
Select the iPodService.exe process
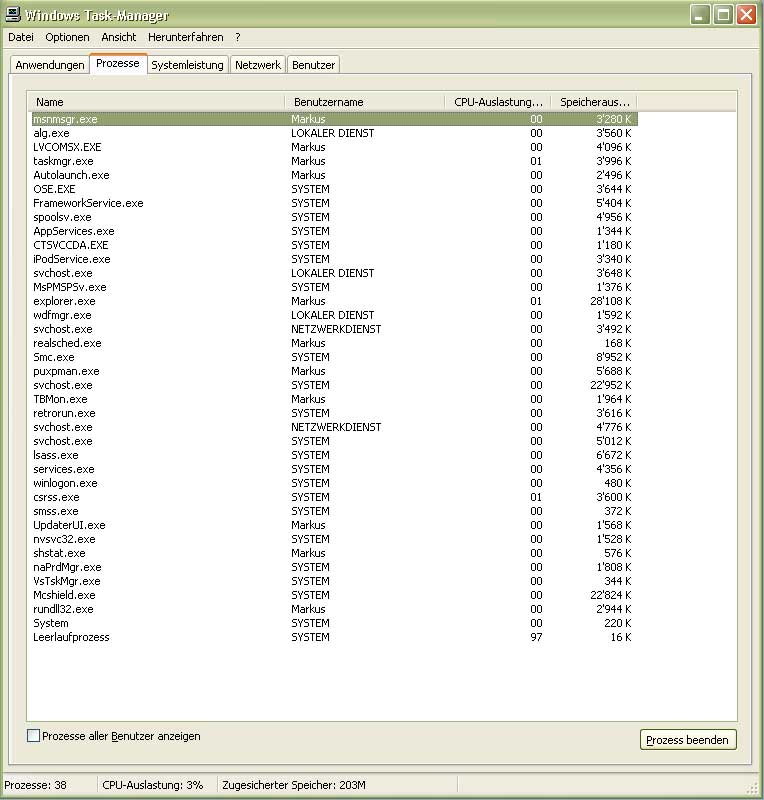pyautogui.click(x=334, y=259)
